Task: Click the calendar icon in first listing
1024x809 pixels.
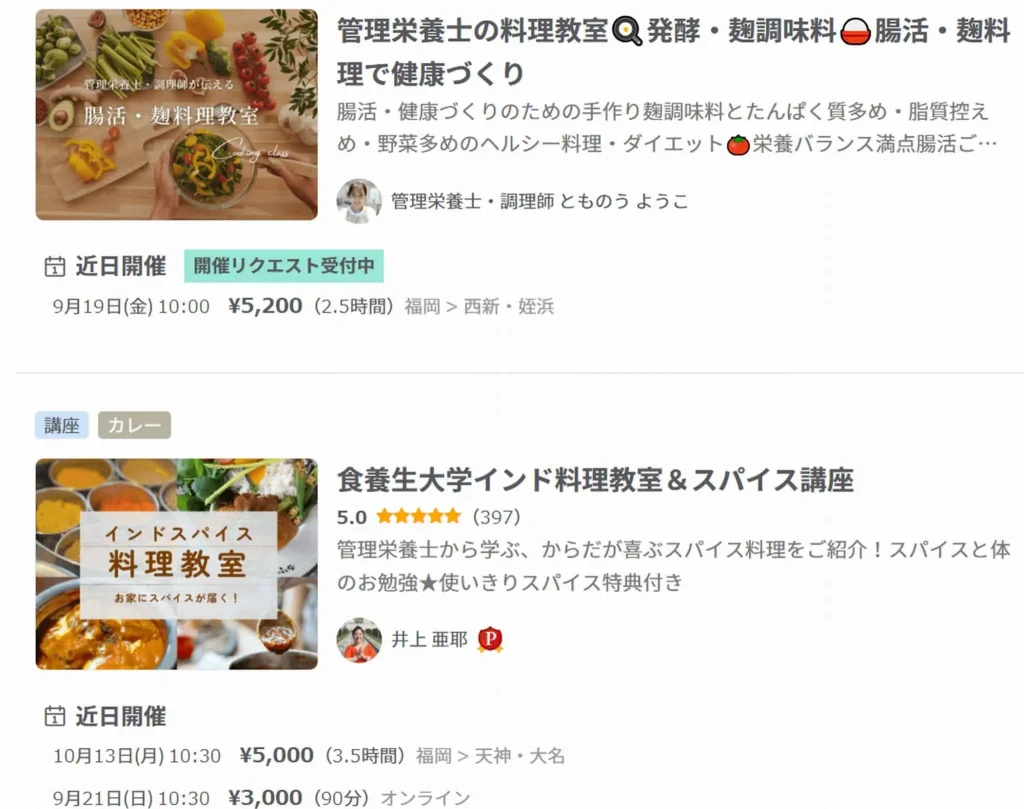Action: click(x=55, y=266)
